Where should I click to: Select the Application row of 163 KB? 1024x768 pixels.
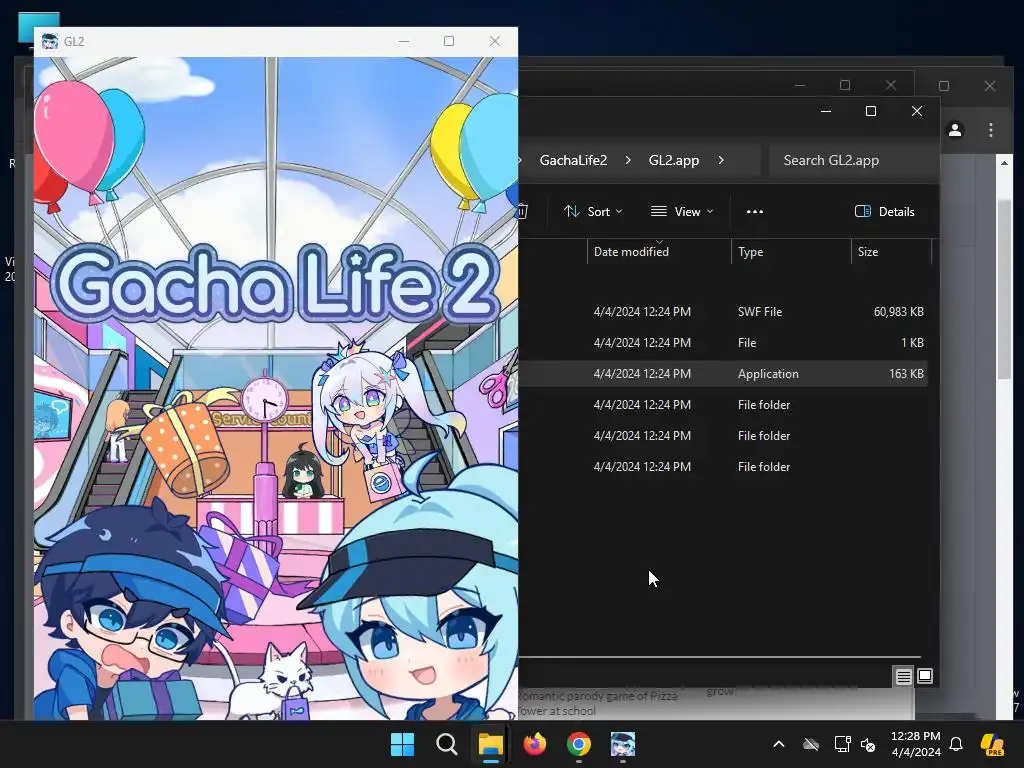coord(724,374)
